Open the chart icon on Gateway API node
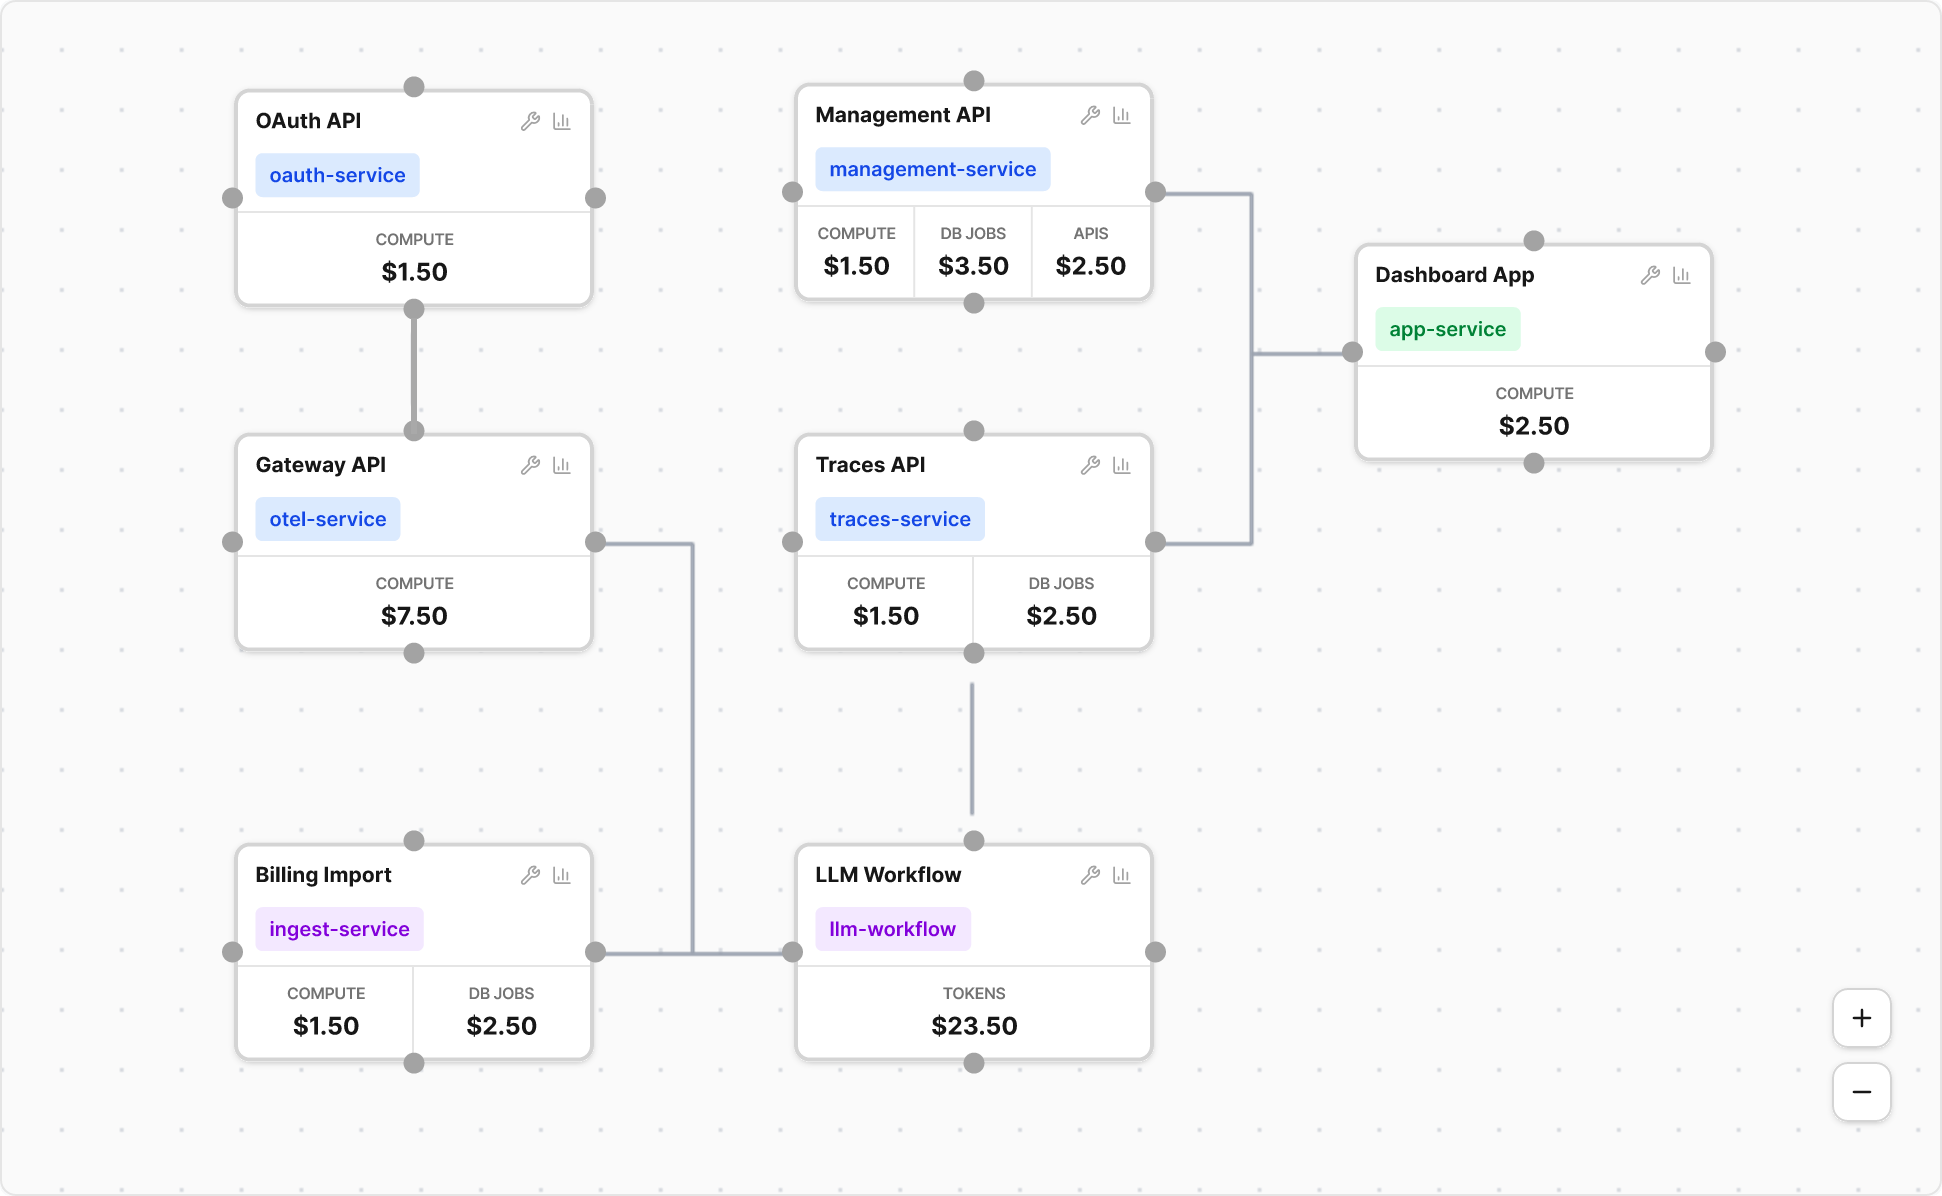Viewport: 1942px width, 1196px height. [x=562, y=465]
